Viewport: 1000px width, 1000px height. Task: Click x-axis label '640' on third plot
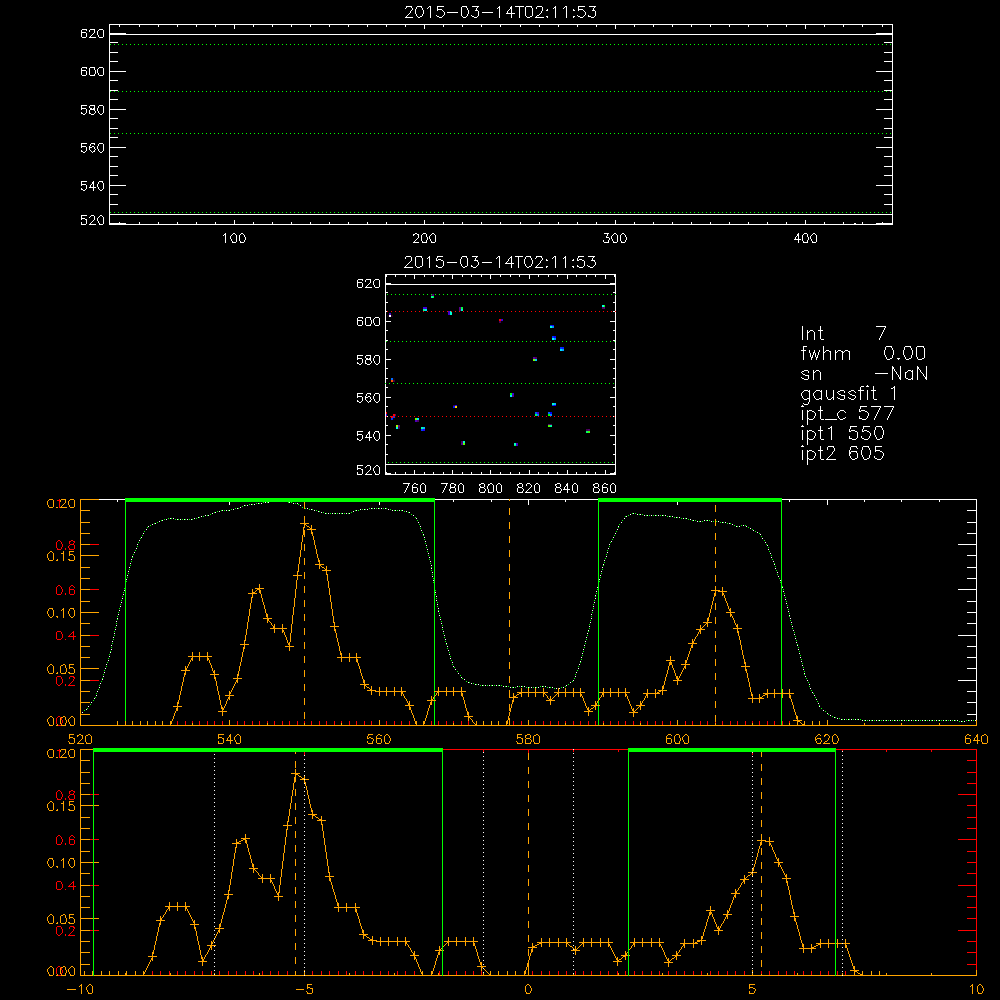click(x=976, y=739)
